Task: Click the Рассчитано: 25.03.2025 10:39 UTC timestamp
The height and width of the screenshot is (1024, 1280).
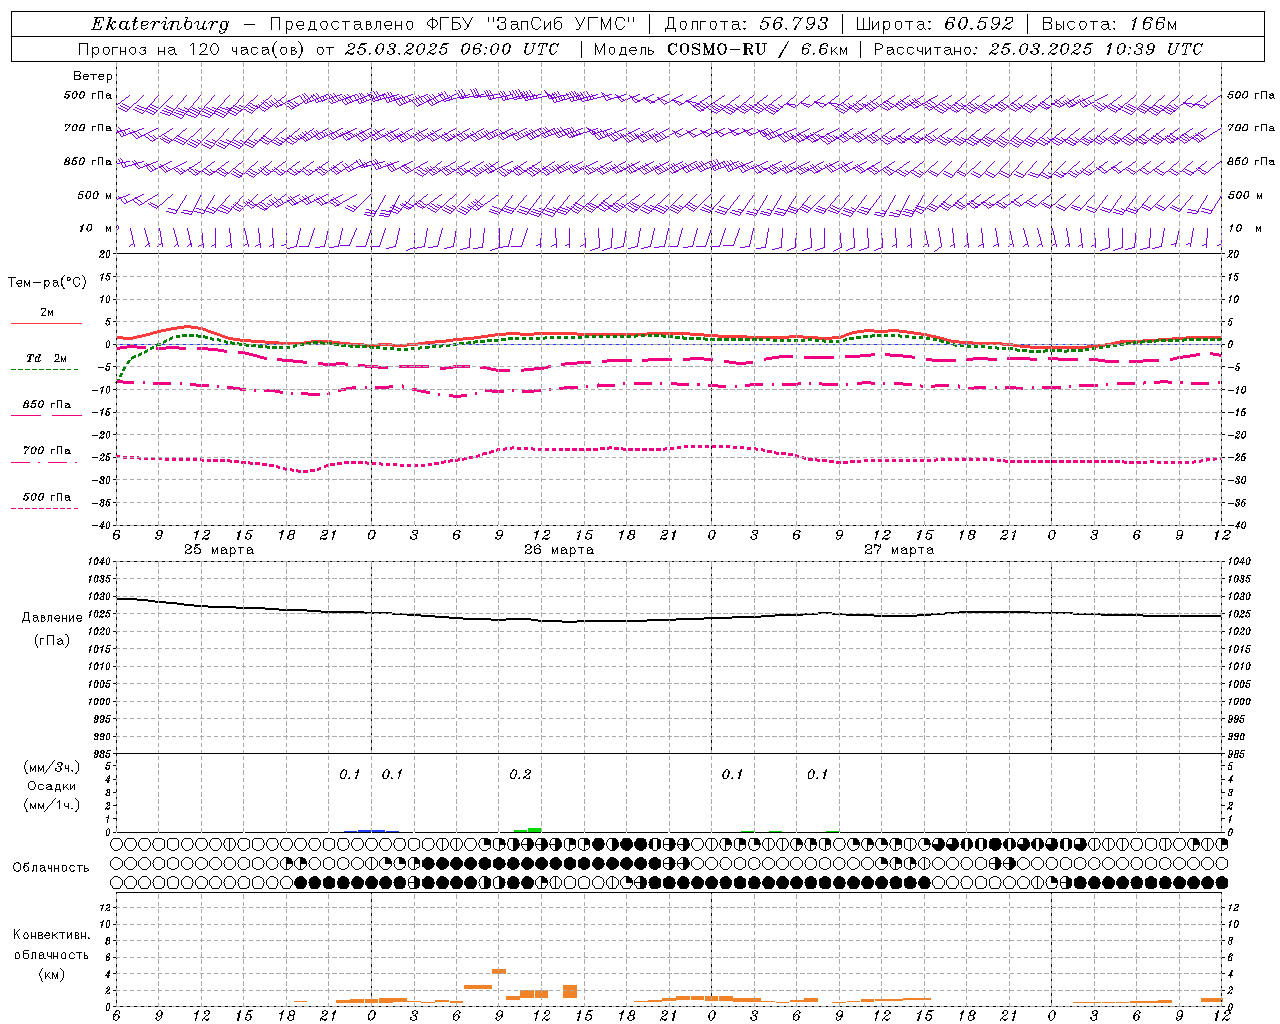Action: pos(1038,49)
